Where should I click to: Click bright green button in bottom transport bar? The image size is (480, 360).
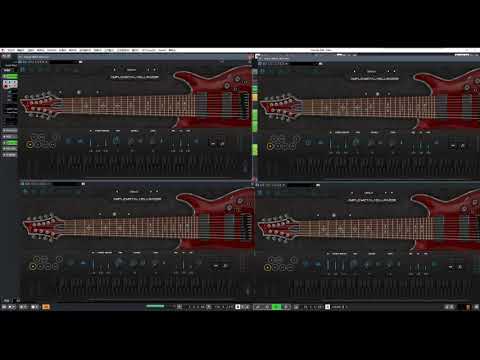[277, 307]
